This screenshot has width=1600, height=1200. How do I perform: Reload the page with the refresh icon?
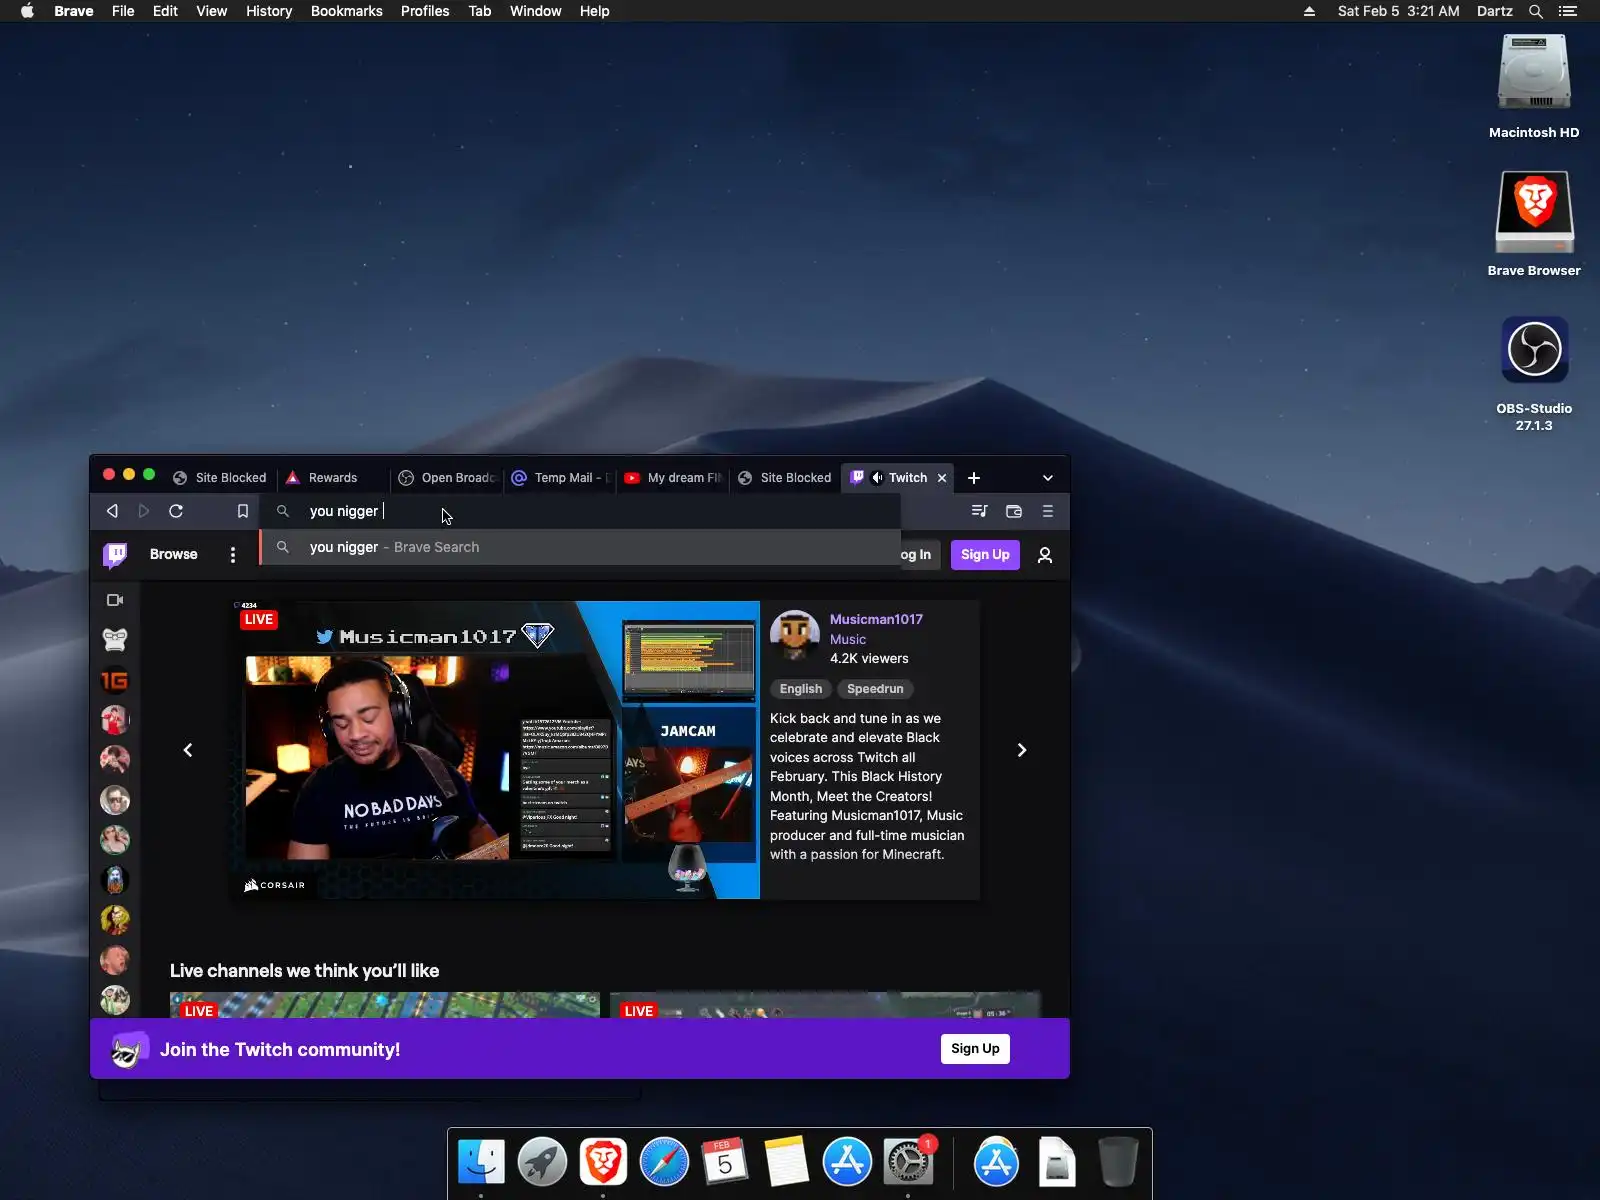coord(176,511)
